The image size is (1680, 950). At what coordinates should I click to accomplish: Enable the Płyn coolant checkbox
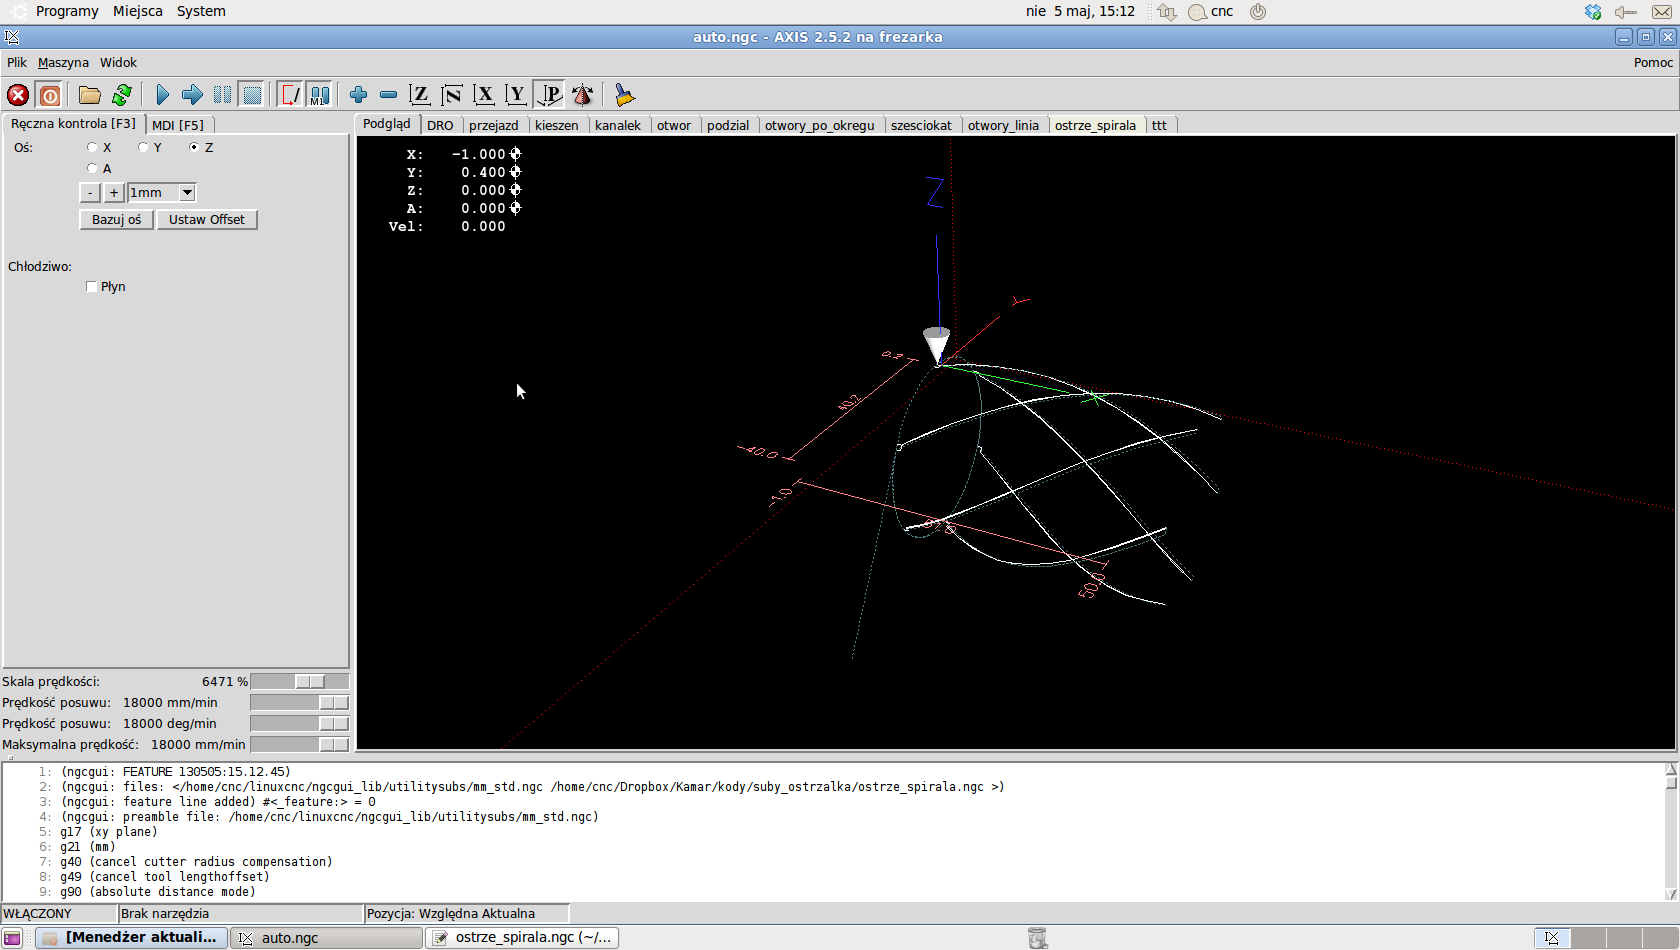click(x=92, y=287)
